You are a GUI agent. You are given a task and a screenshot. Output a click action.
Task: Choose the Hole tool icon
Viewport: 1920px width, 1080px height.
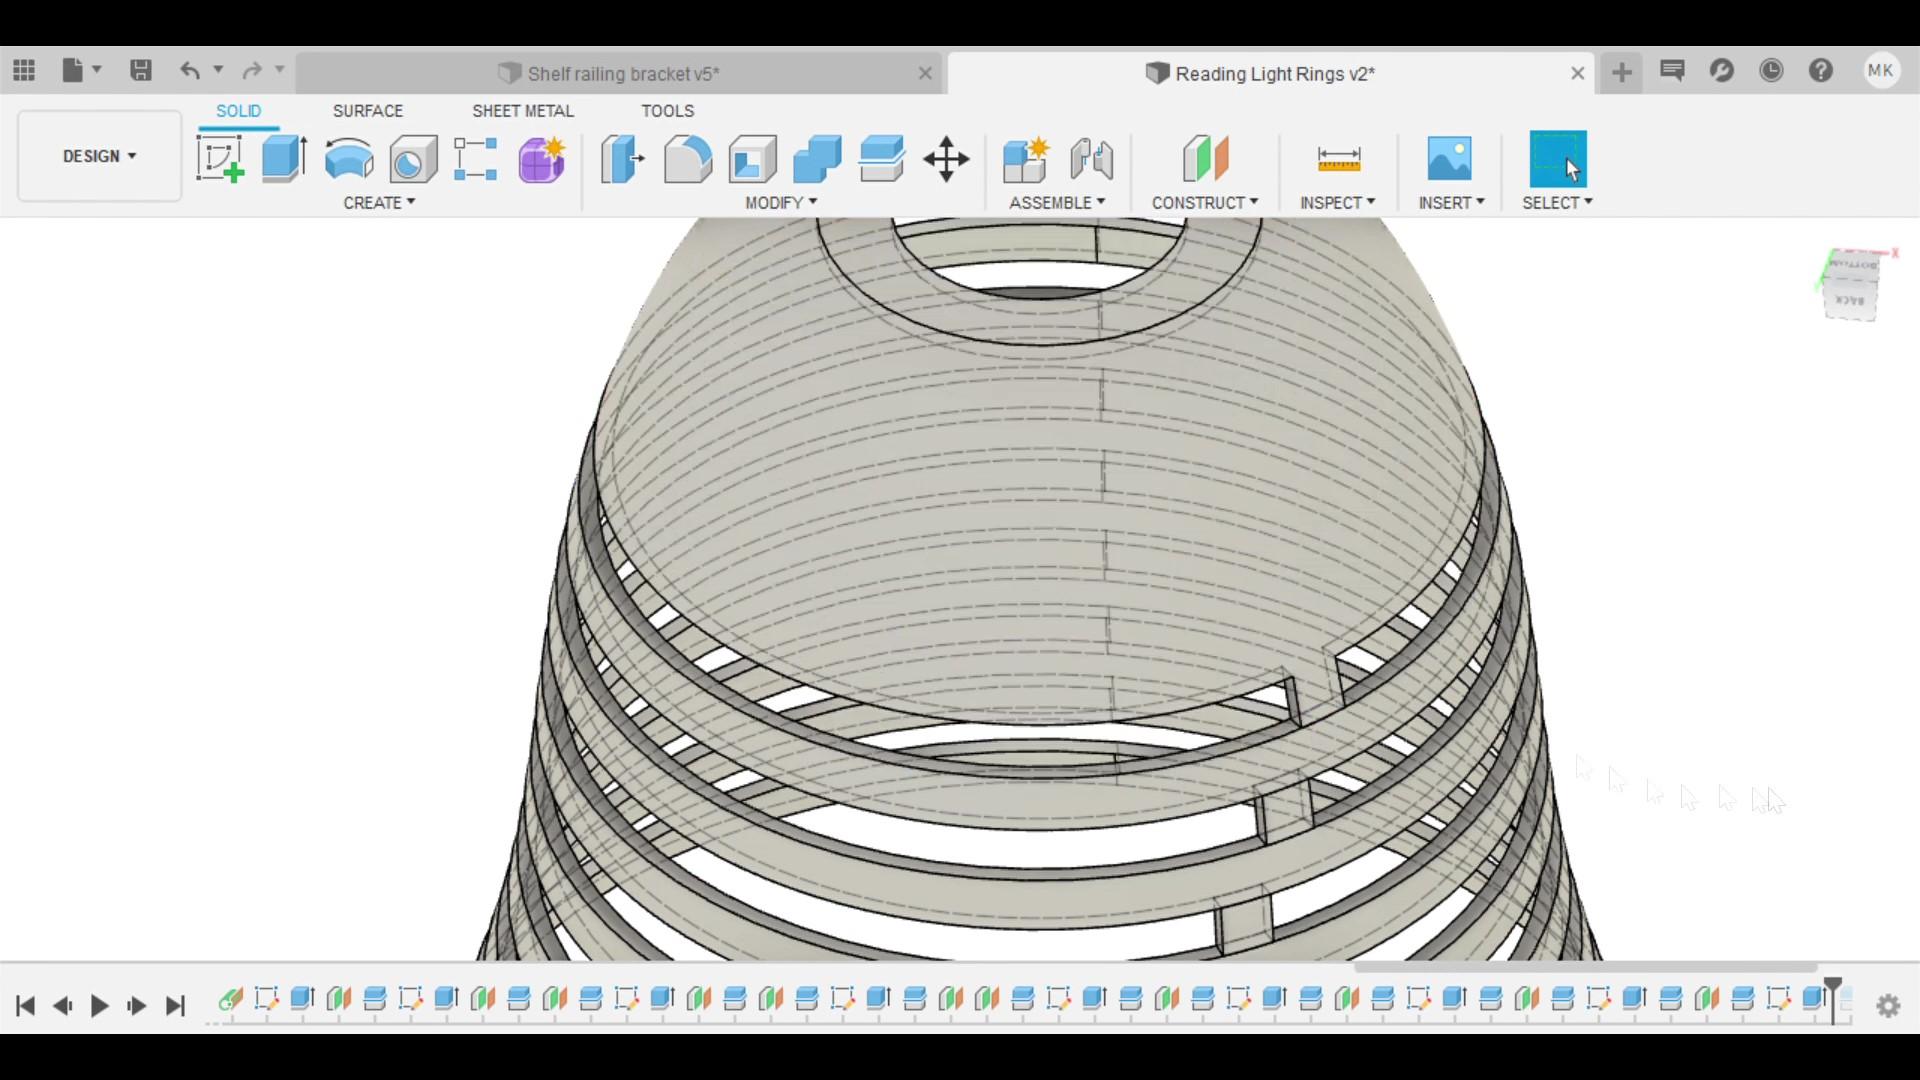(x=413, y=159)
